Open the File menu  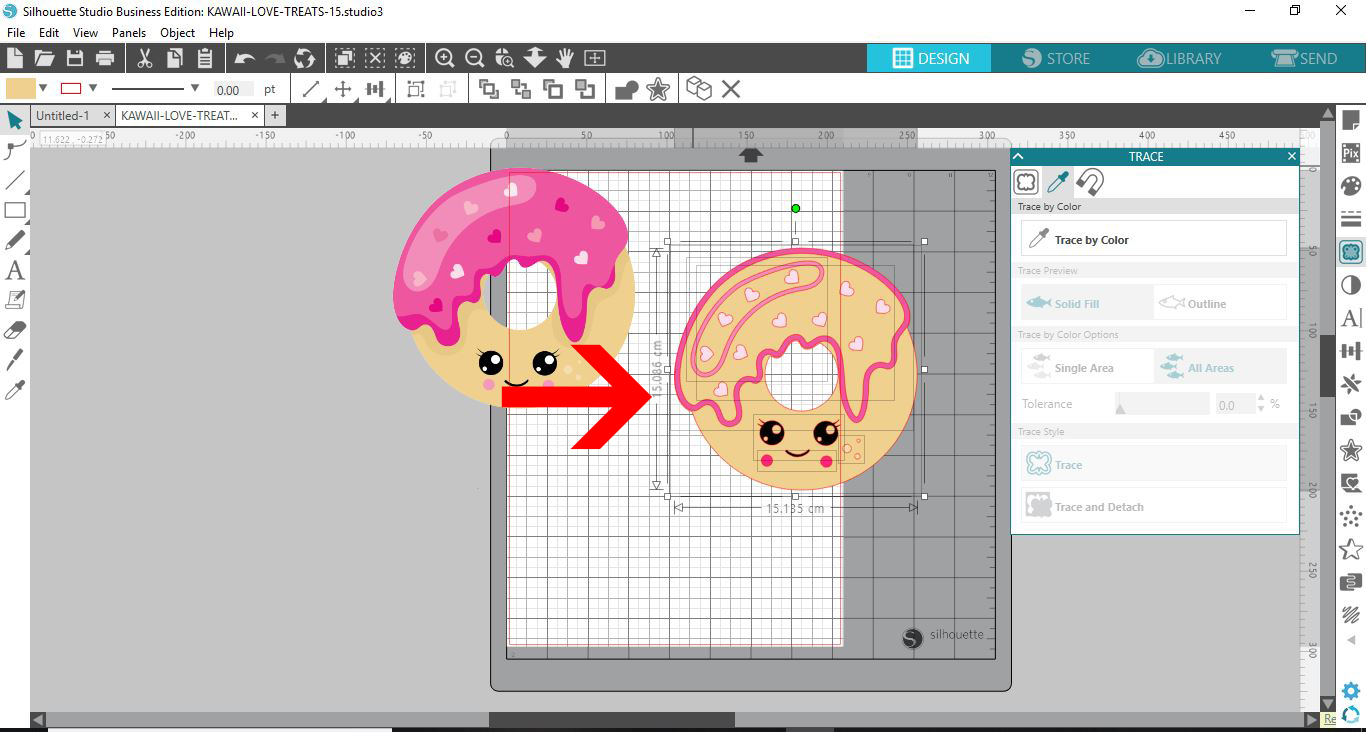tap(16, 33)
